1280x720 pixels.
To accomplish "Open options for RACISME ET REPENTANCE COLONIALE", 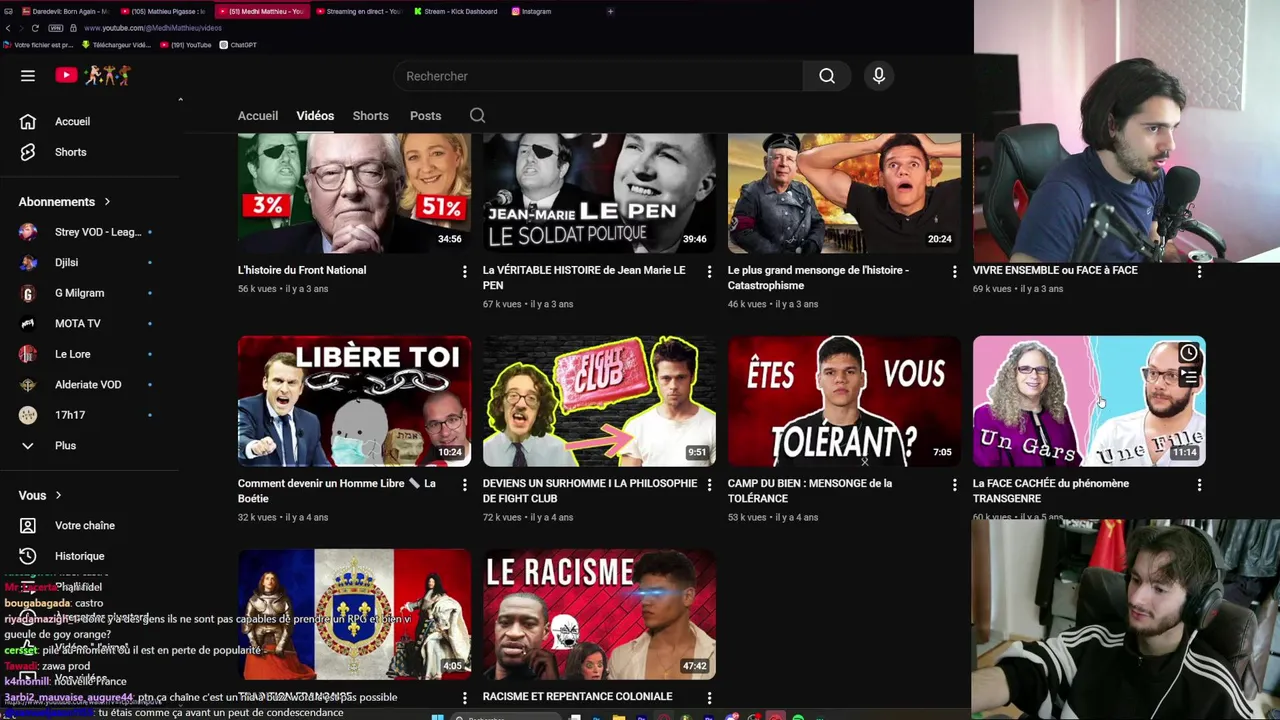I will click(x=709, y=697).
